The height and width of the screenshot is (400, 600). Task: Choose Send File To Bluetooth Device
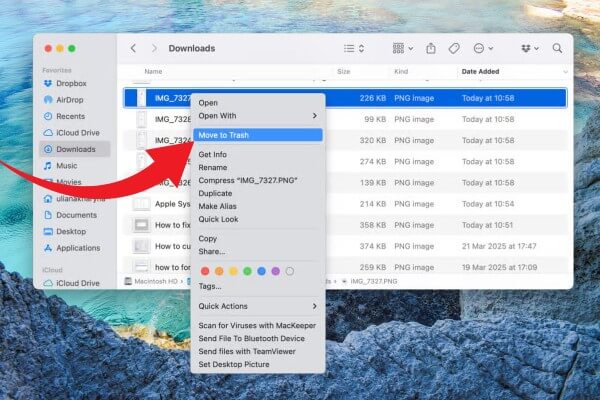pos(258,338)
